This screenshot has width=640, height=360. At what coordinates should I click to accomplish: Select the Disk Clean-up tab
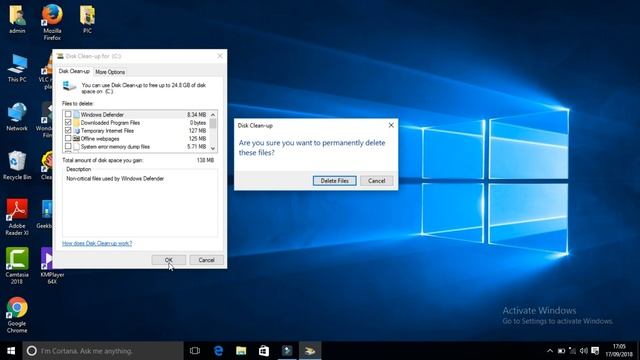[74, 71]
